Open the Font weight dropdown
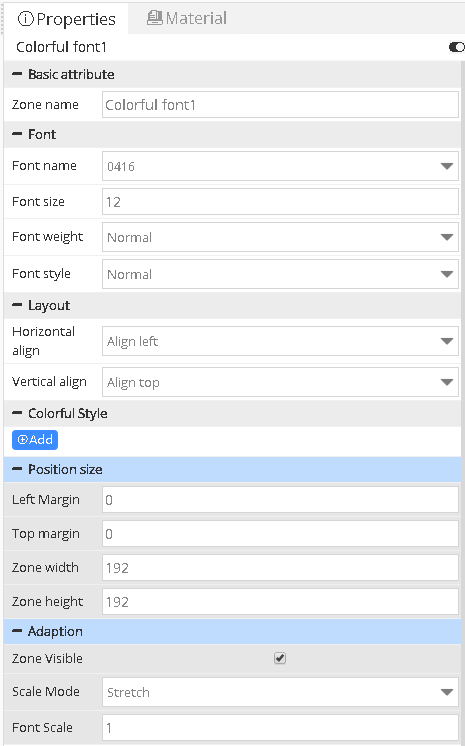 pyautogui.click(x=280, y=237)
